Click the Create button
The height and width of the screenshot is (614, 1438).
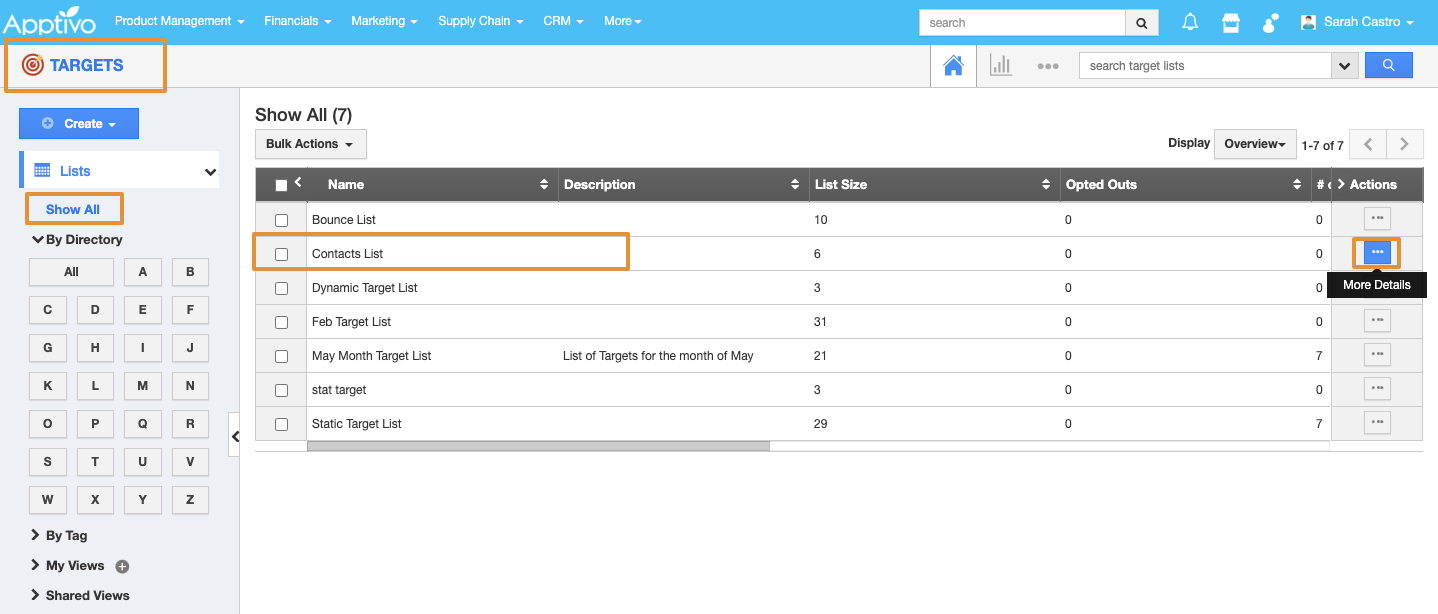[79, 124]
